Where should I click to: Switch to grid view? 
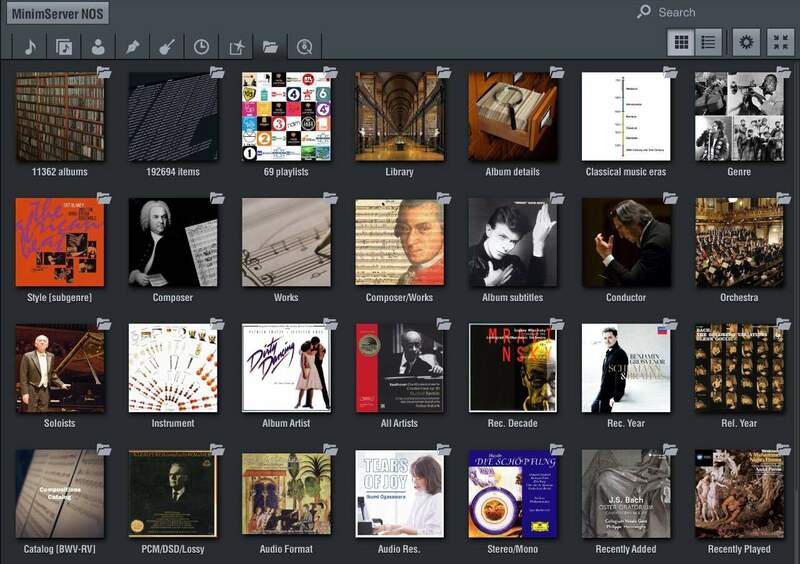click(682, 42)
